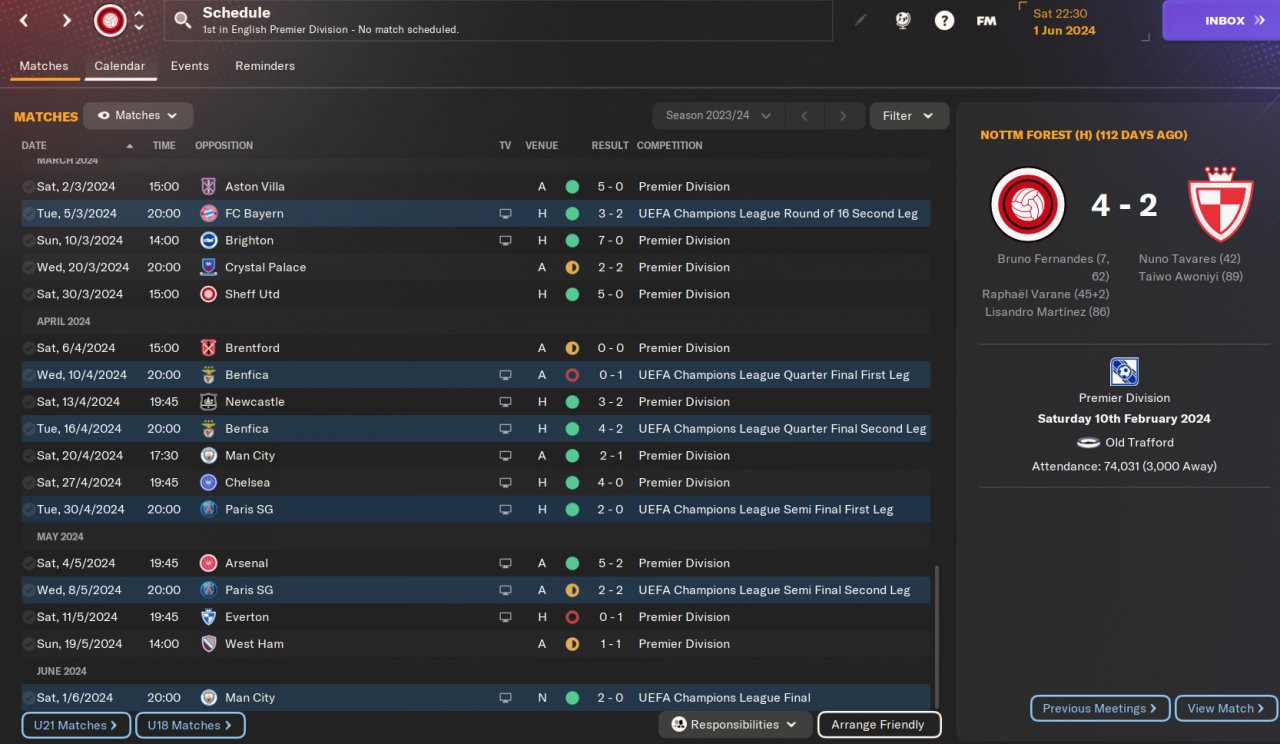
Task: Open U18 Matches
Action: click(190, 726)
